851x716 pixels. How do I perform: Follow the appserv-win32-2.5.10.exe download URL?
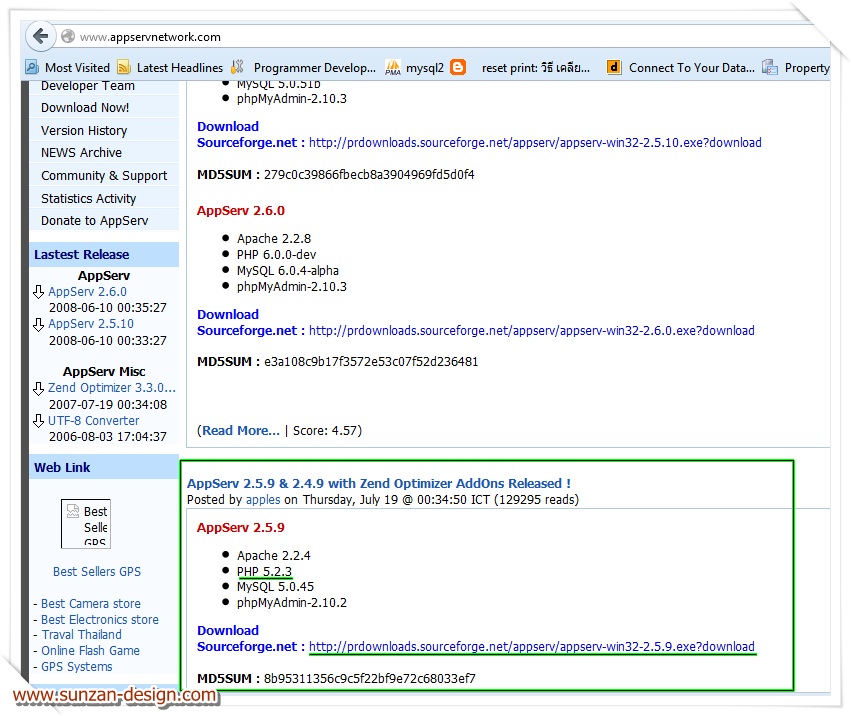click(x=535, y=143)
